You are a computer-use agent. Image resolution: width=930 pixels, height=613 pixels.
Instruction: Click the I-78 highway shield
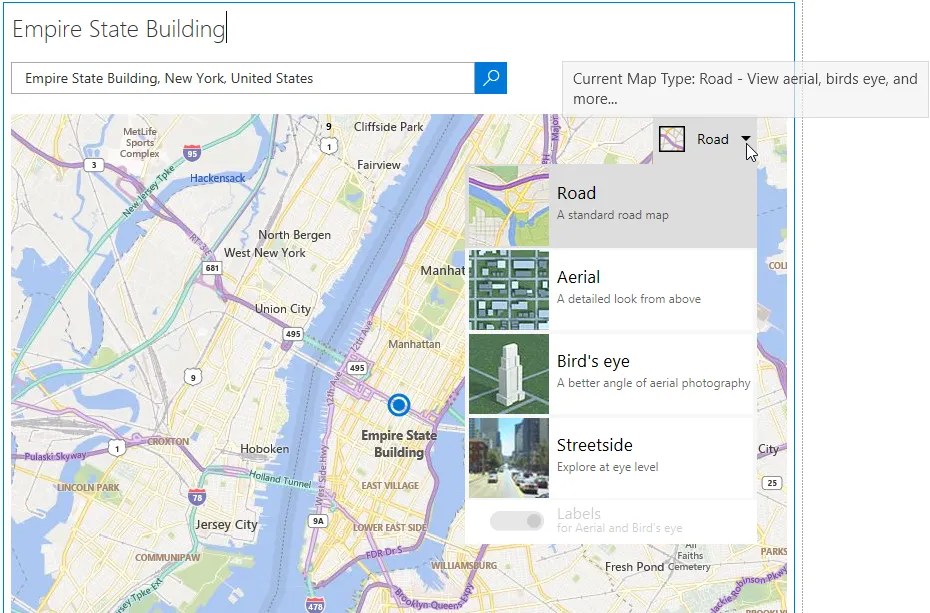coord(197,497)
